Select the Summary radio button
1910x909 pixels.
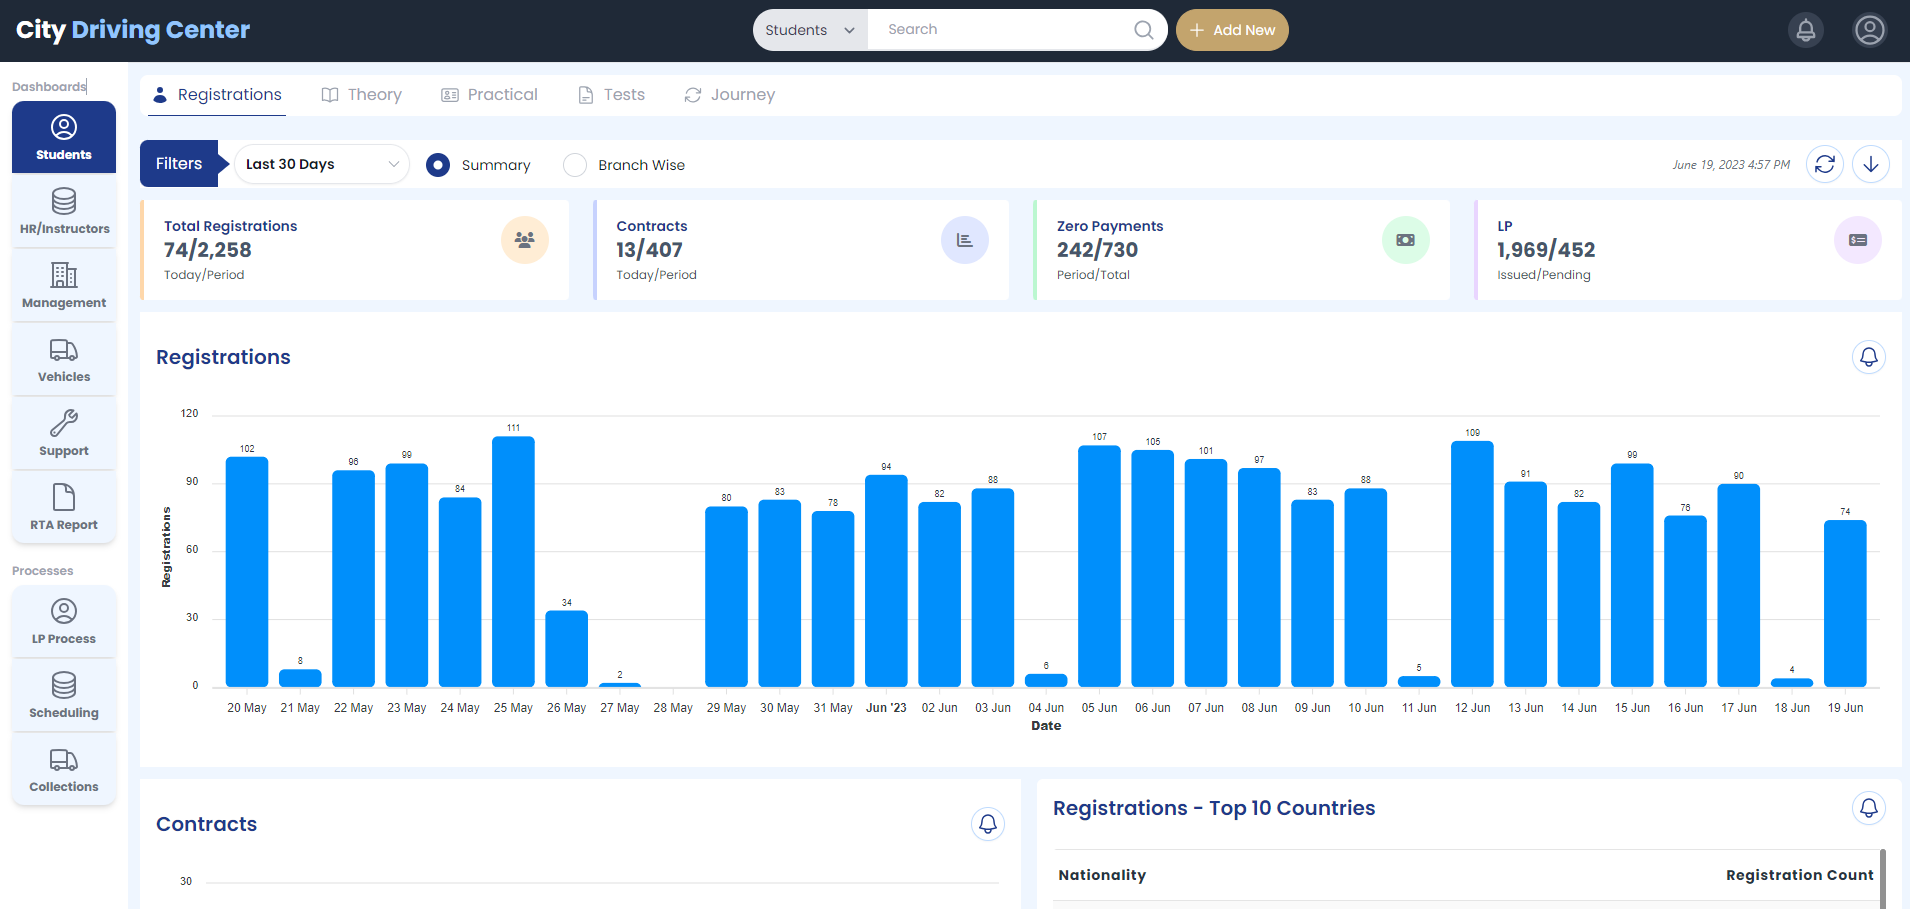tap(438, 165)
